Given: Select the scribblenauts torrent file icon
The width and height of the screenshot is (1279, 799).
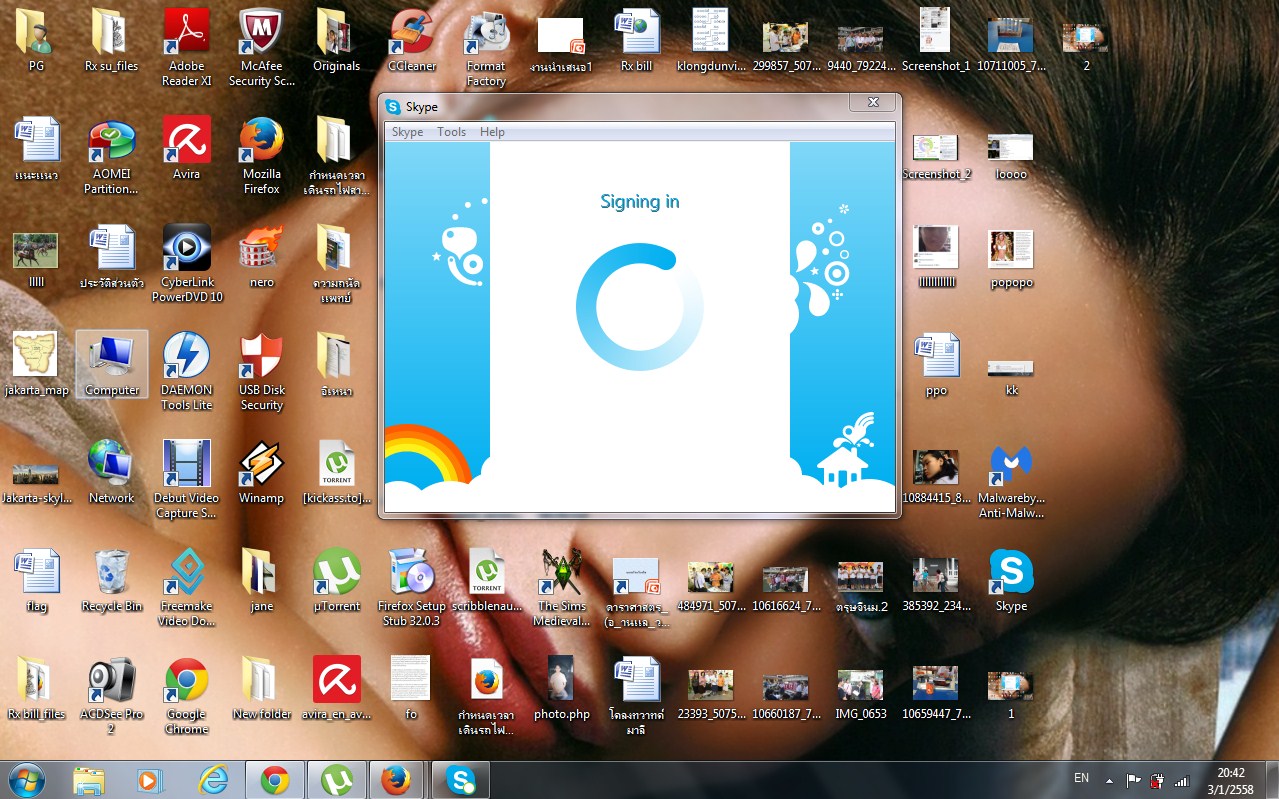Looking at the screenshot, I should (x=486, y=581).
